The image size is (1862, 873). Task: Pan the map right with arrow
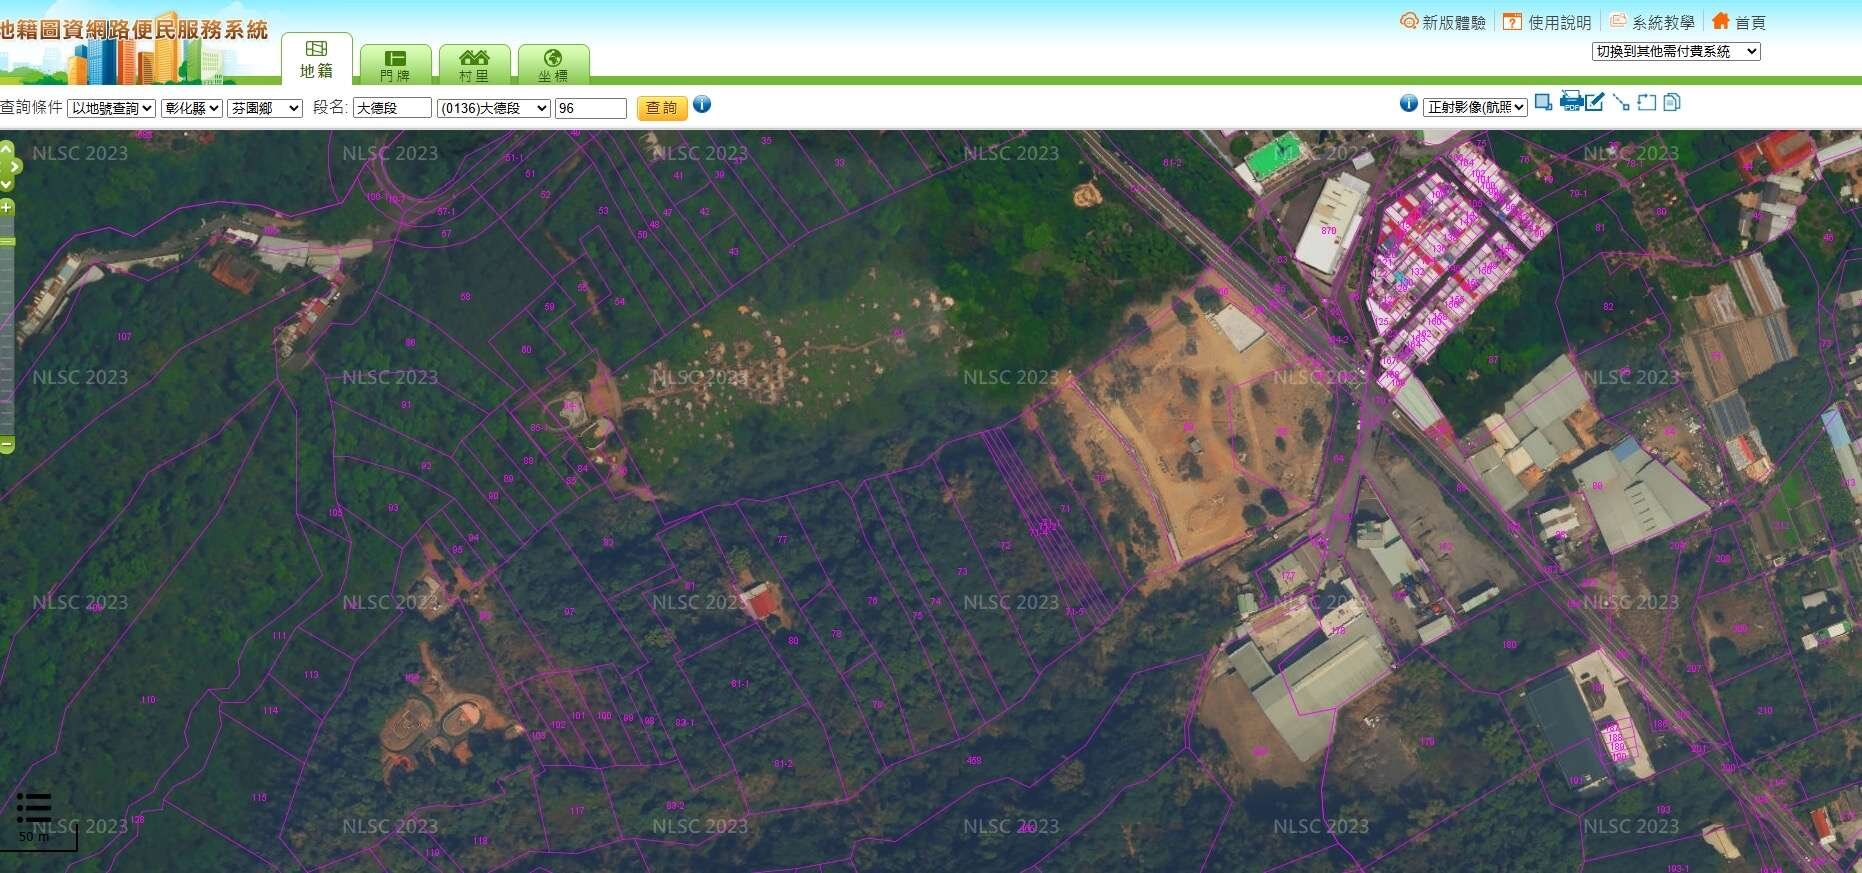coord(15,167)
